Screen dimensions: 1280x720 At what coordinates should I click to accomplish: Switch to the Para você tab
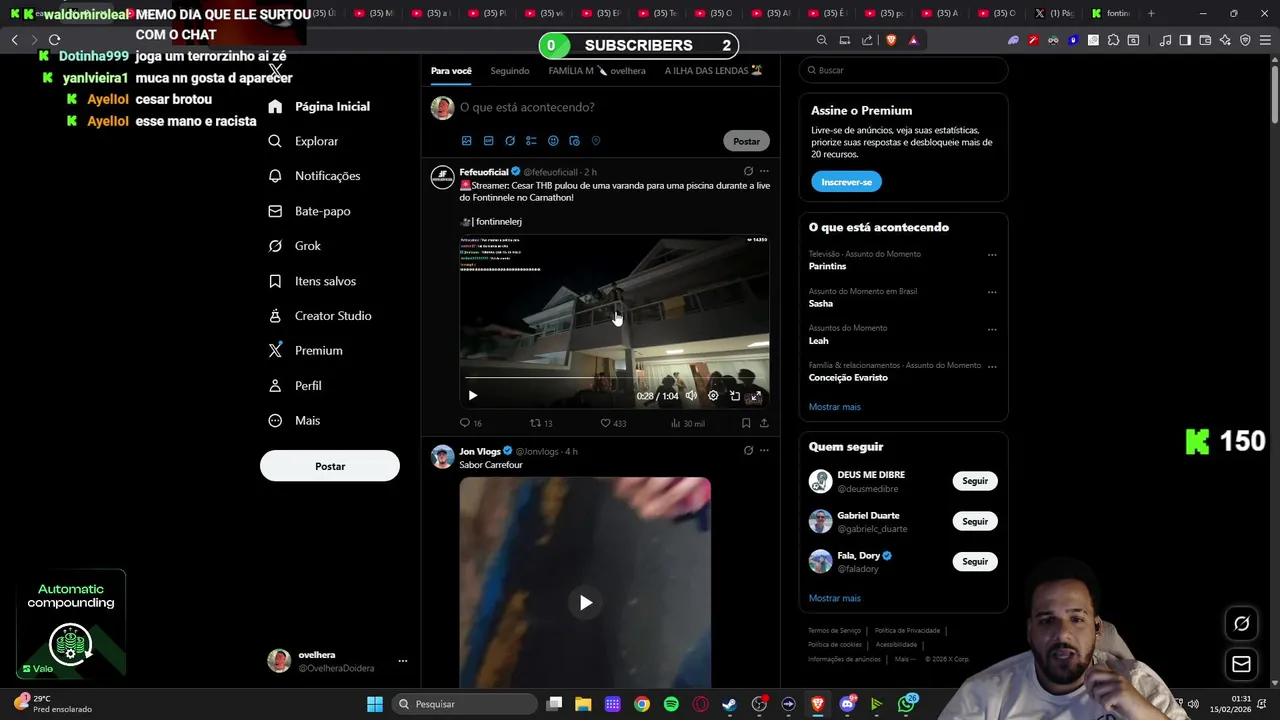click(451, 71)
